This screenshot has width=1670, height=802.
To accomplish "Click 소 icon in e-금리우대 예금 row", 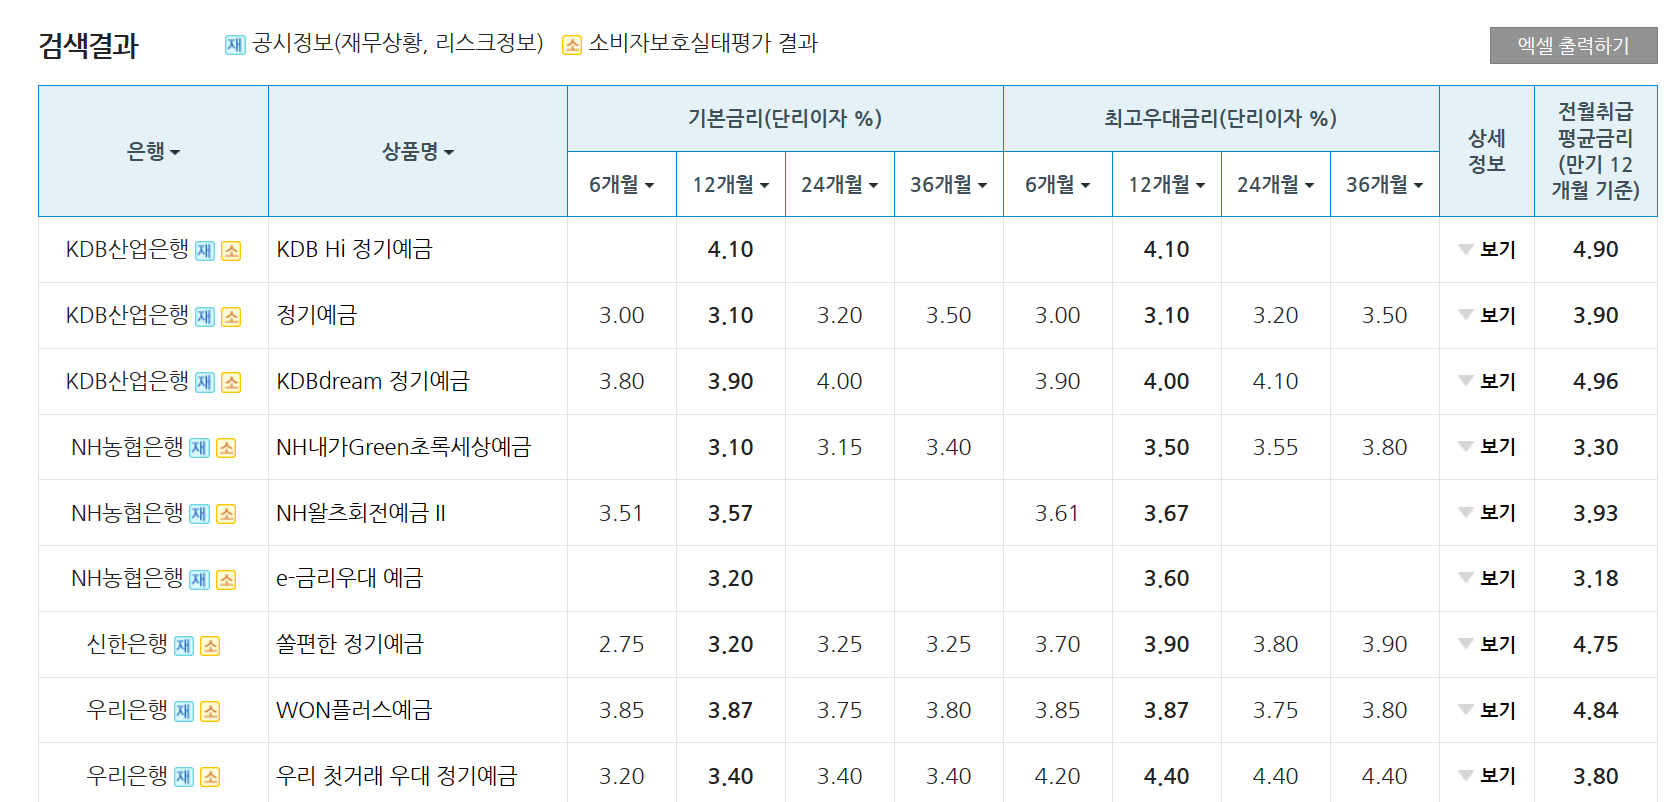I will (x=226, y=580).
